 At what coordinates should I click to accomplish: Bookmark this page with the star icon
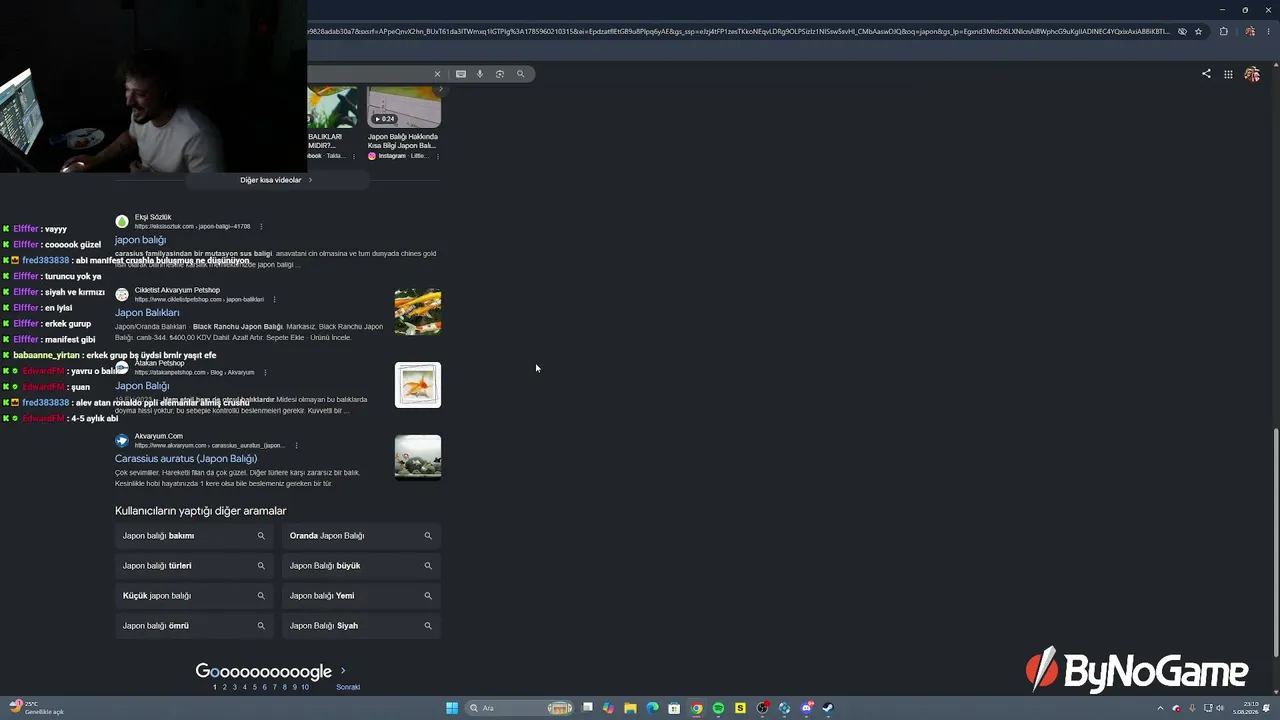(1198, 31)
